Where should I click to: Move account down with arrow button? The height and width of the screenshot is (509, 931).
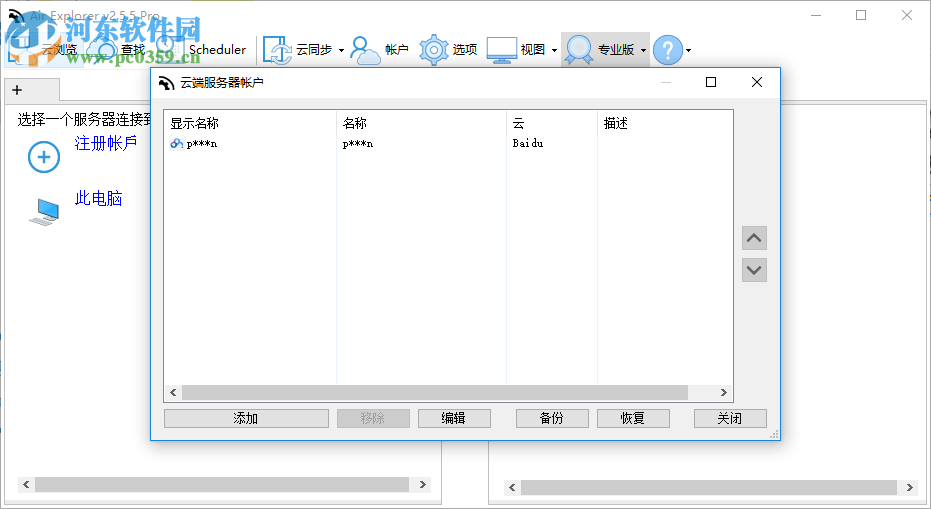click(754, 270)
